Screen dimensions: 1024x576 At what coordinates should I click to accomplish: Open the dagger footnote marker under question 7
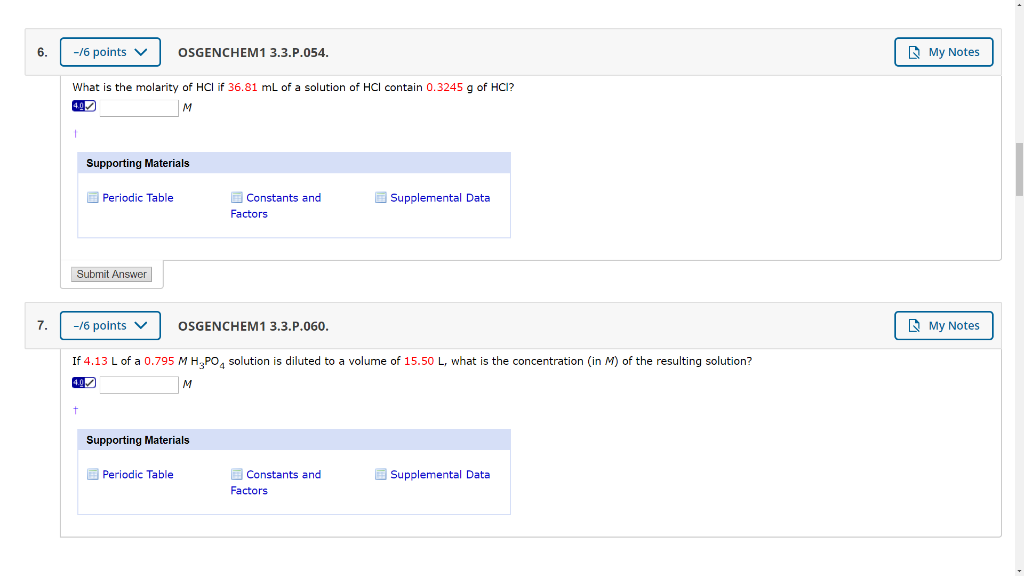[75, 409]
